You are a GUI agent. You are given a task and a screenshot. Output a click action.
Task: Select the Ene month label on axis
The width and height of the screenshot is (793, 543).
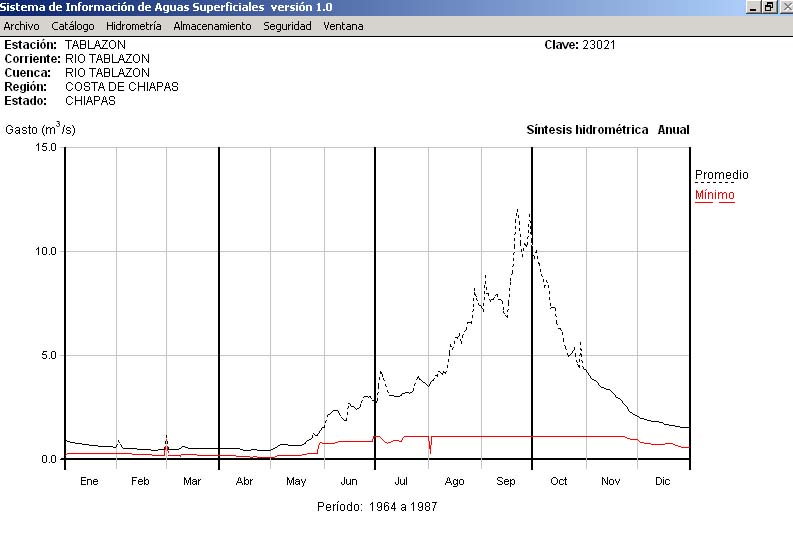point(89,481)
